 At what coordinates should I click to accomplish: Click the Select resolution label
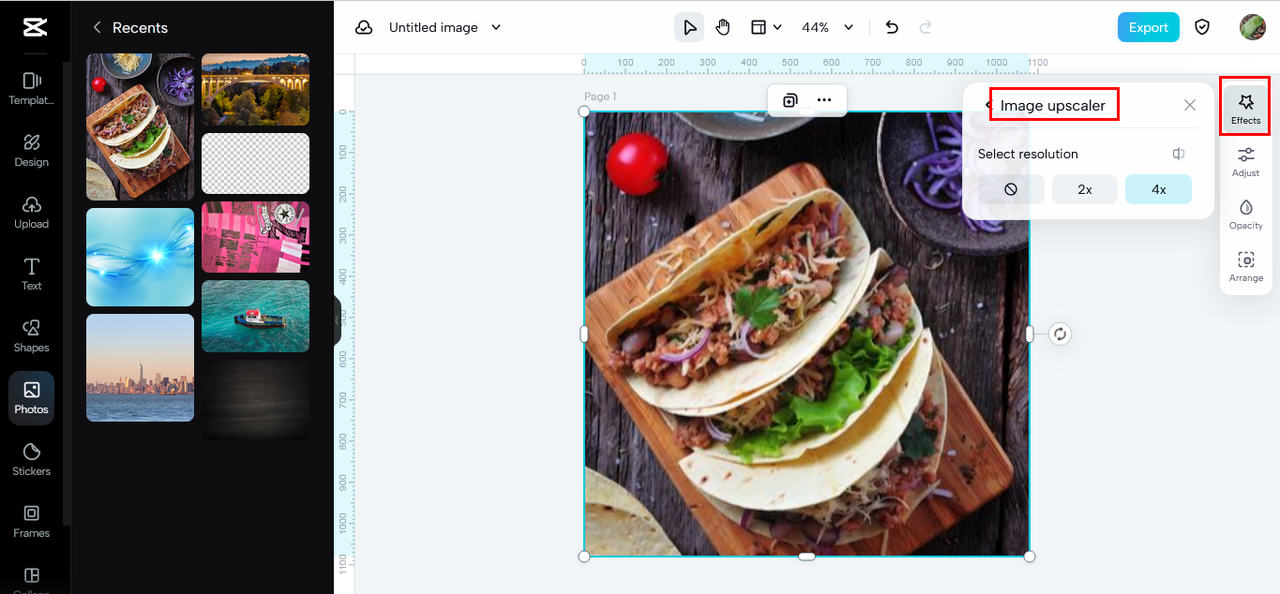(1028, 154)
